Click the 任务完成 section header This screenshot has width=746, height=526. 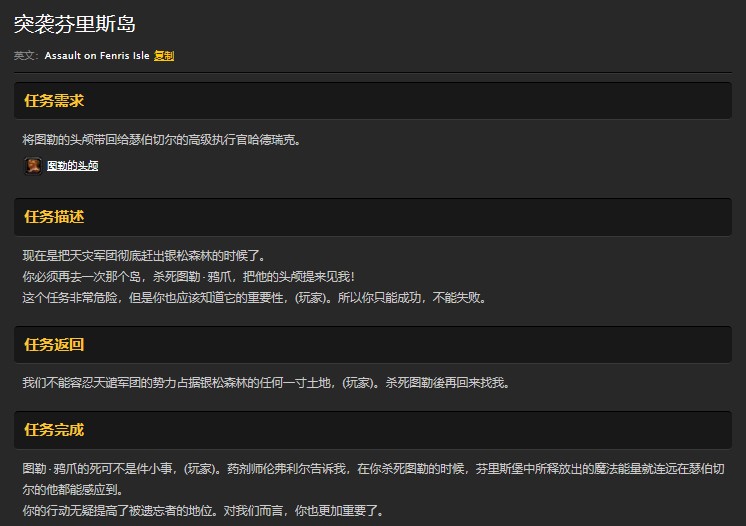54,430
